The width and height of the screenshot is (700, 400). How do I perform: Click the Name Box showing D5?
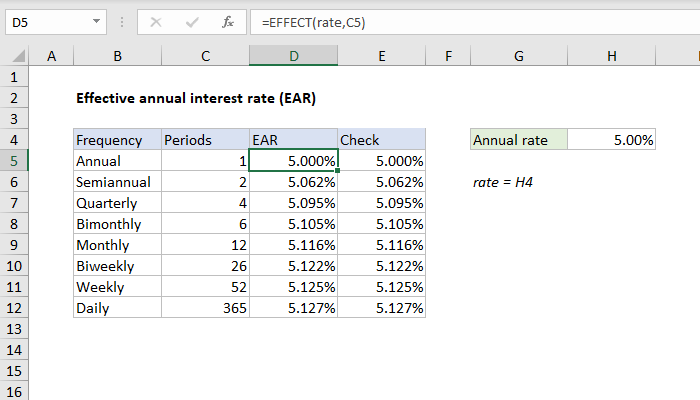[x=56, y=22]
